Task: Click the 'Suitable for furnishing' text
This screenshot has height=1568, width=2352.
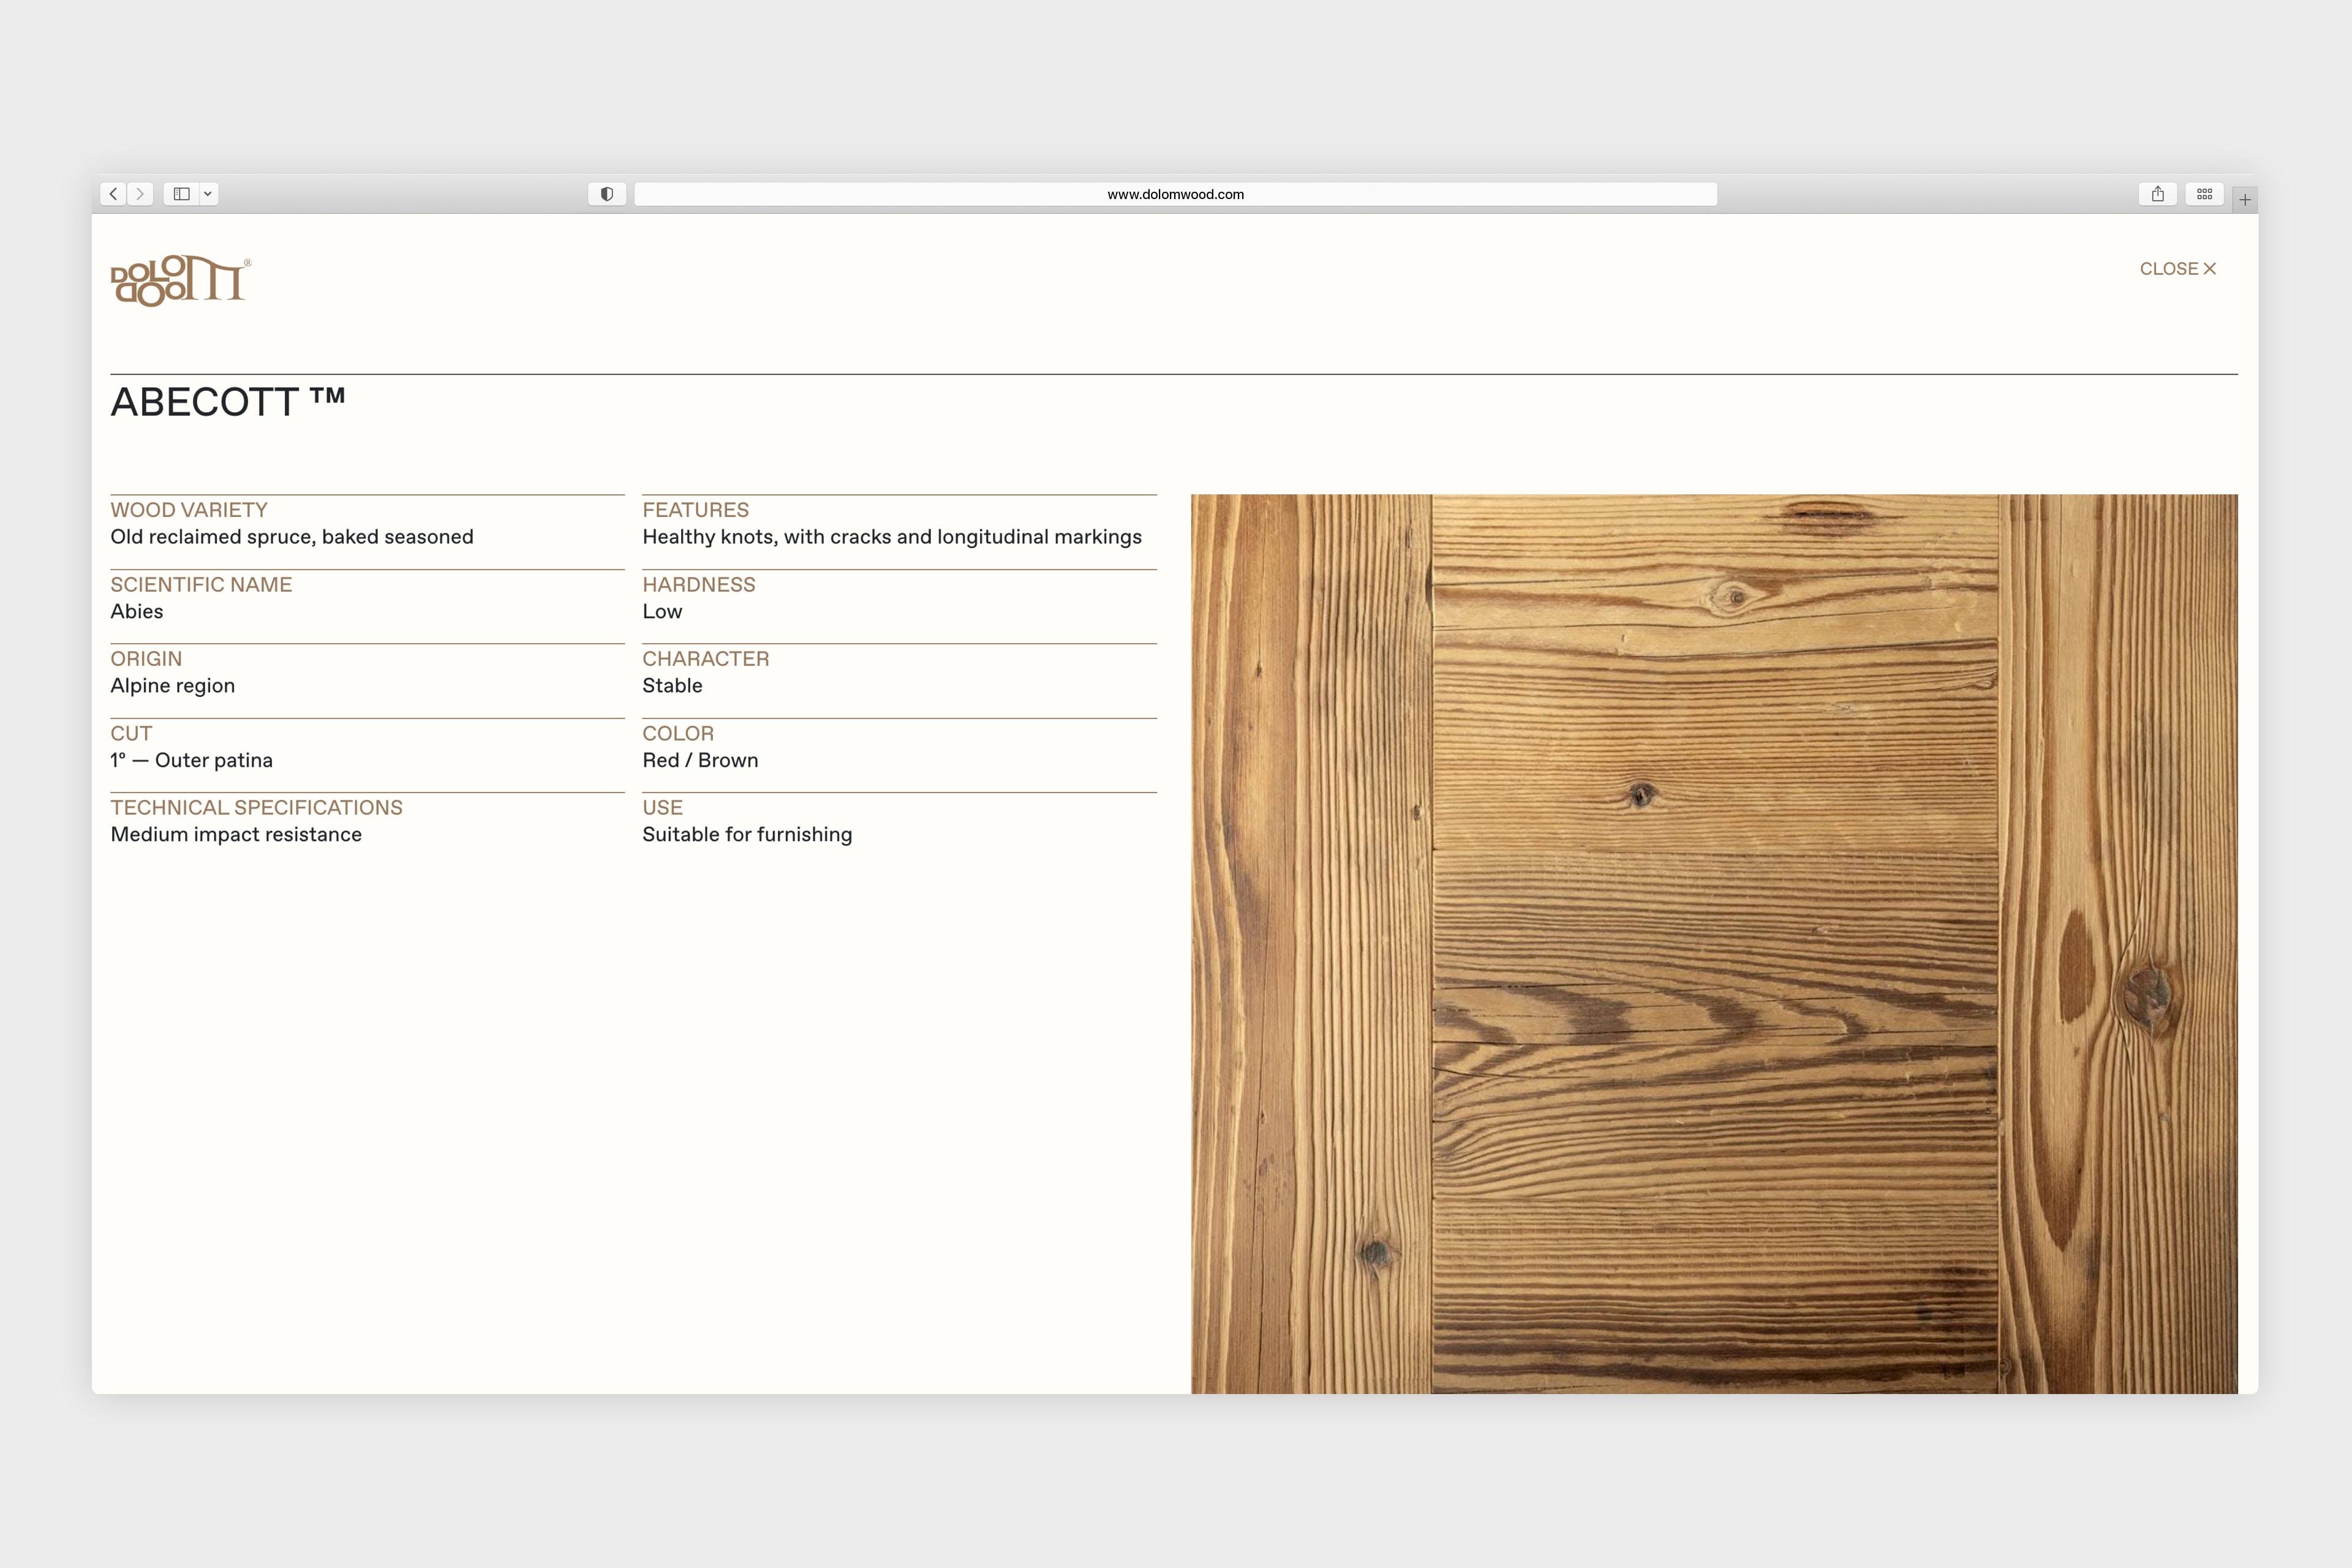Action: coord(747,834)
